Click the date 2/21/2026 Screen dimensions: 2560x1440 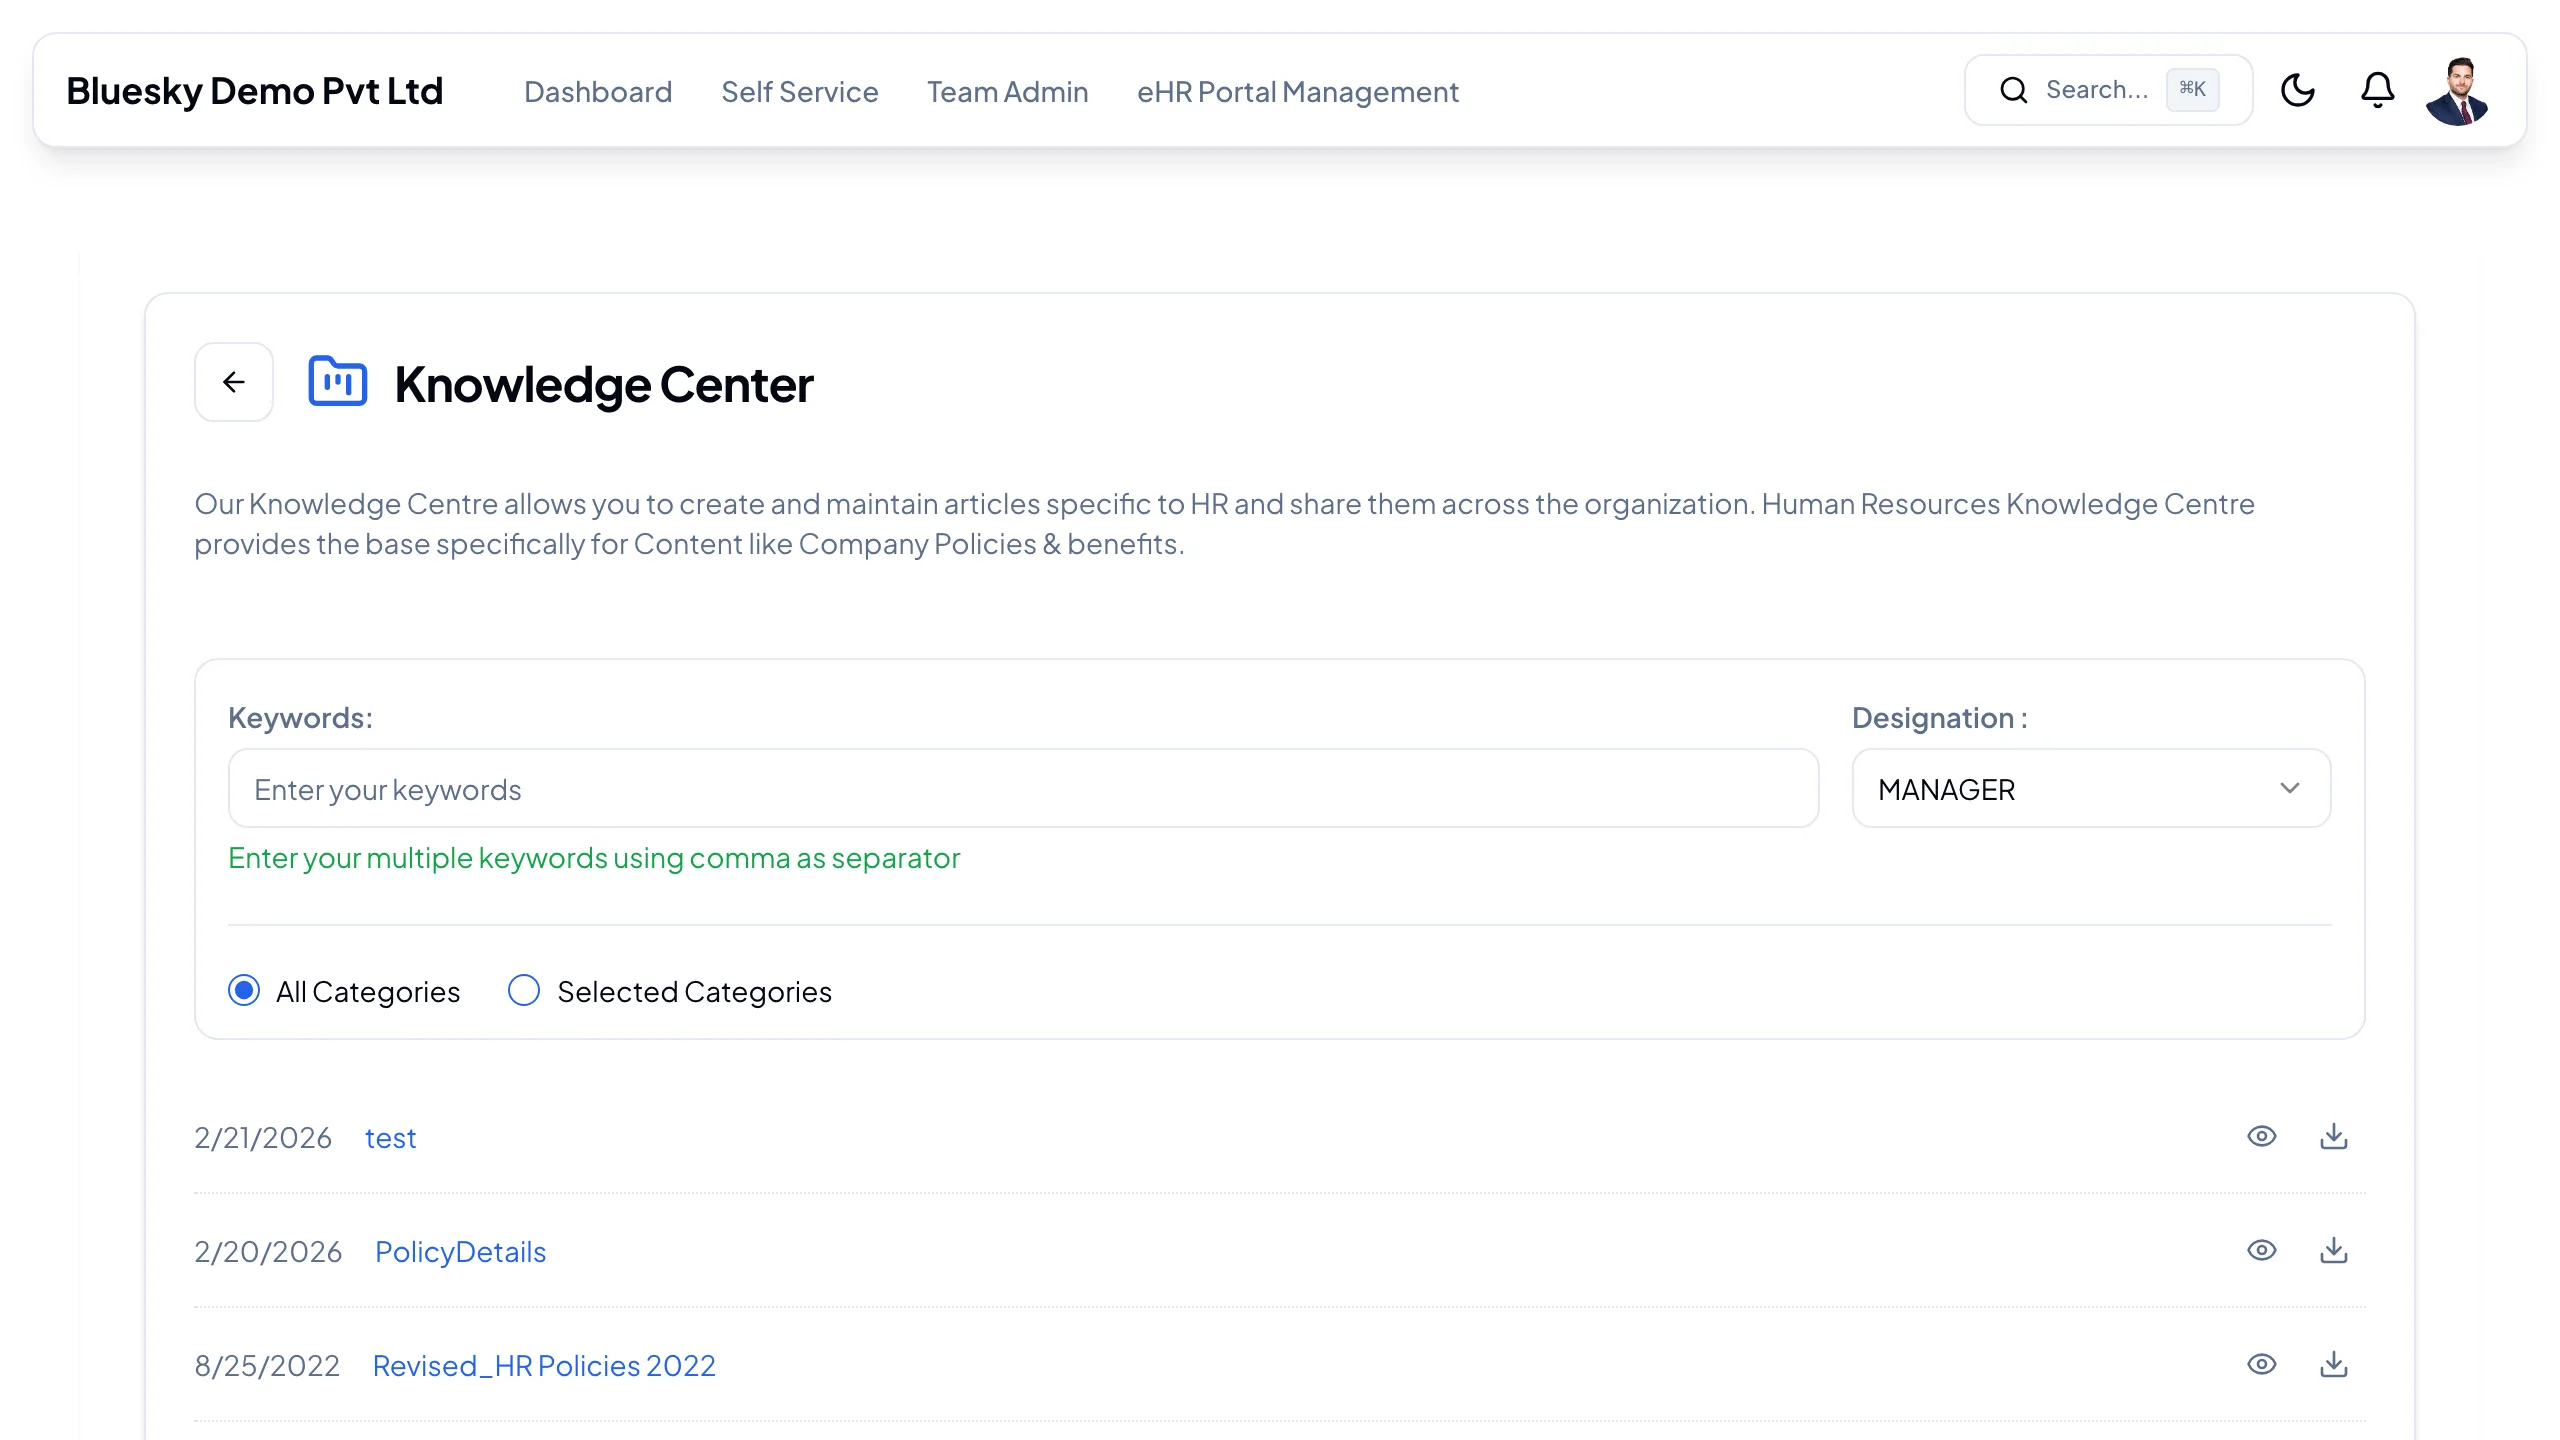[263, 1138]
